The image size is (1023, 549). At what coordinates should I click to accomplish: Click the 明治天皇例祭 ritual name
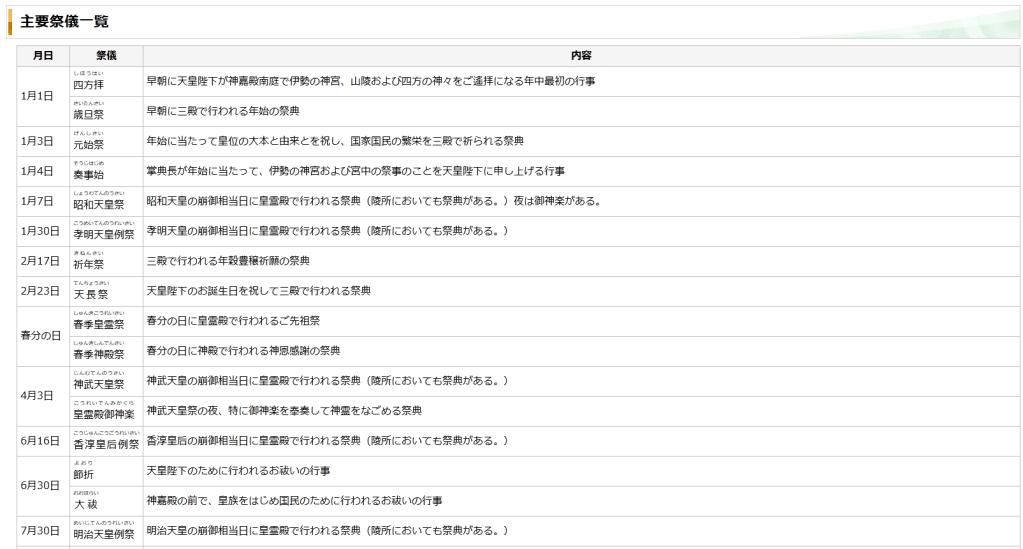104,533
